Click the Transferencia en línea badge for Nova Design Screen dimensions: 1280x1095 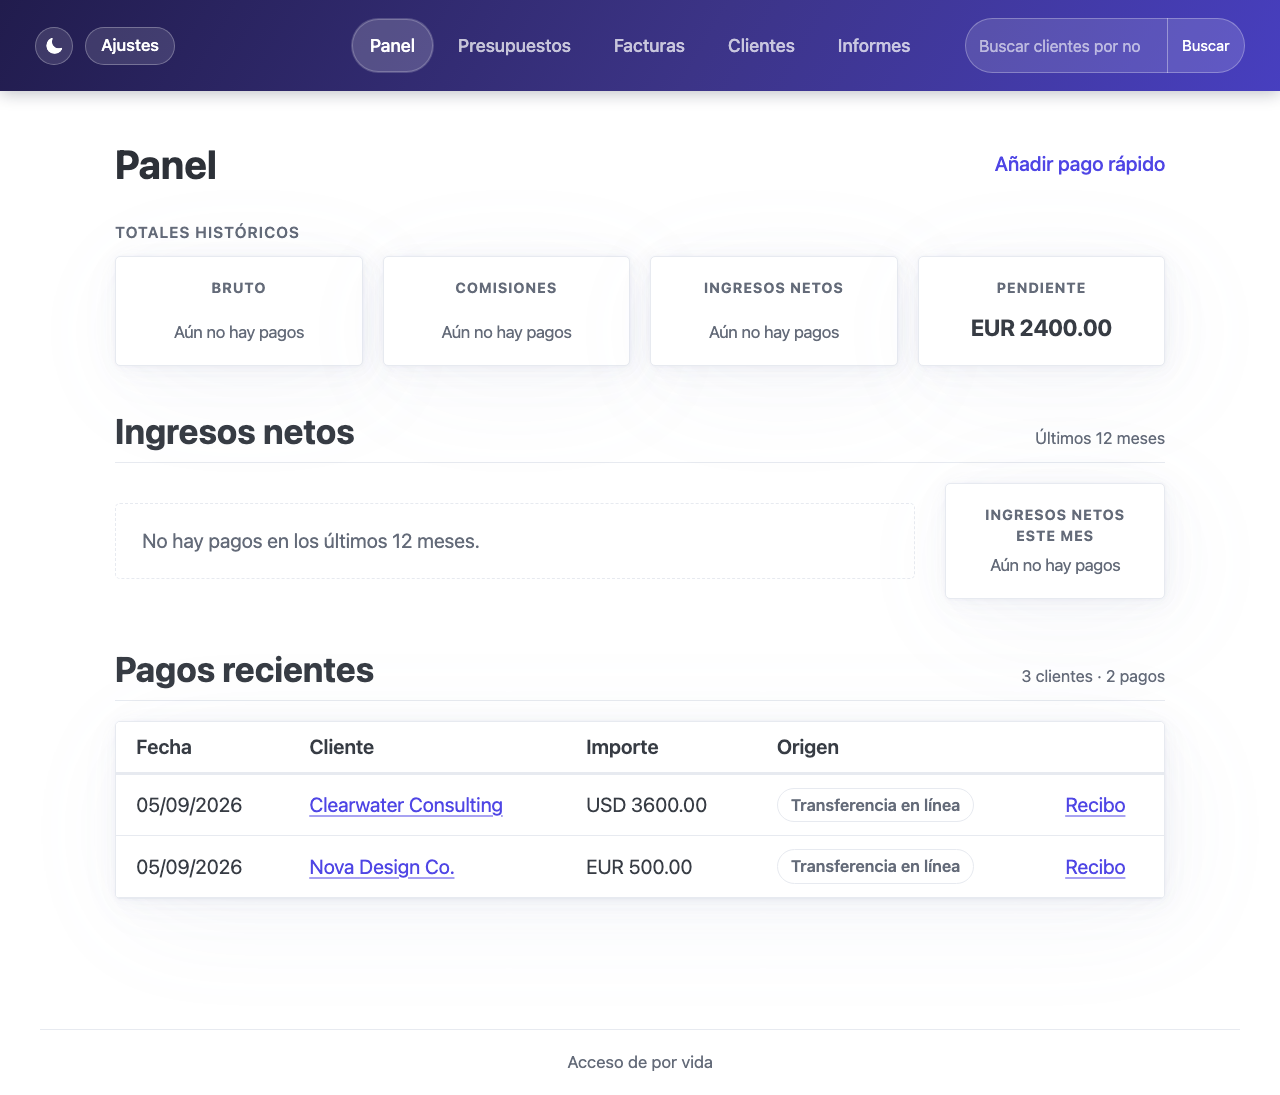875,866
